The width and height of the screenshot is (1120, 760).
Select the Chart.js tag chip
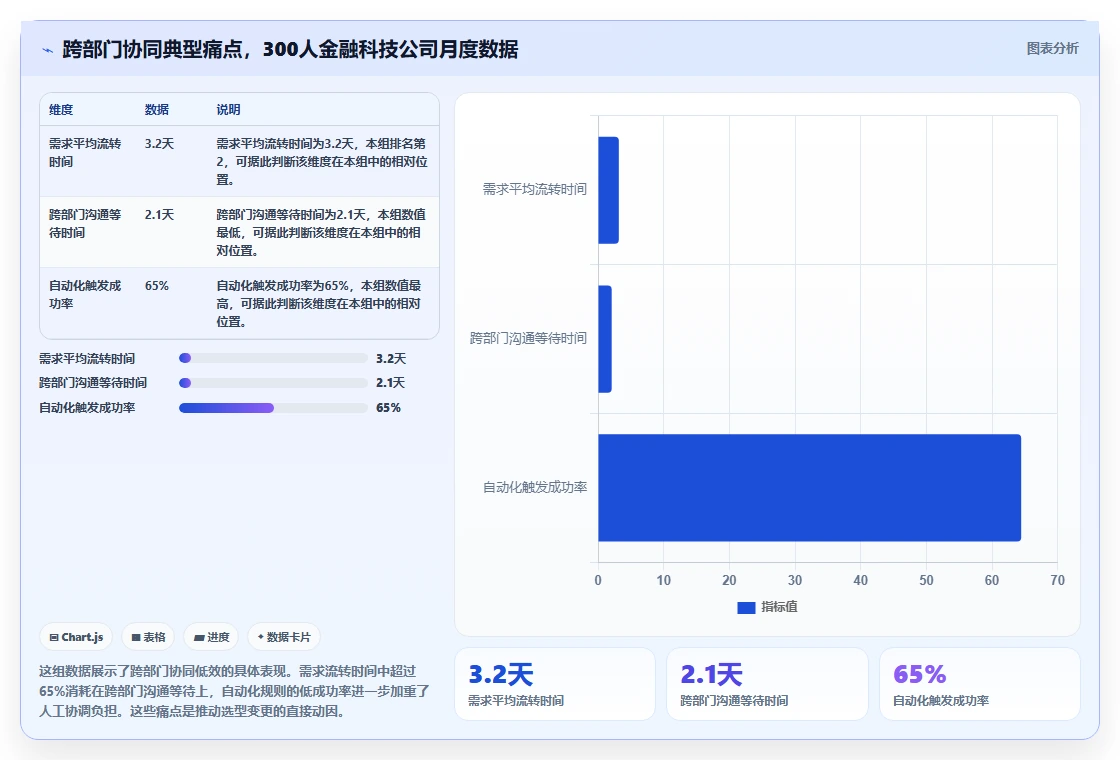pos(76,637)
